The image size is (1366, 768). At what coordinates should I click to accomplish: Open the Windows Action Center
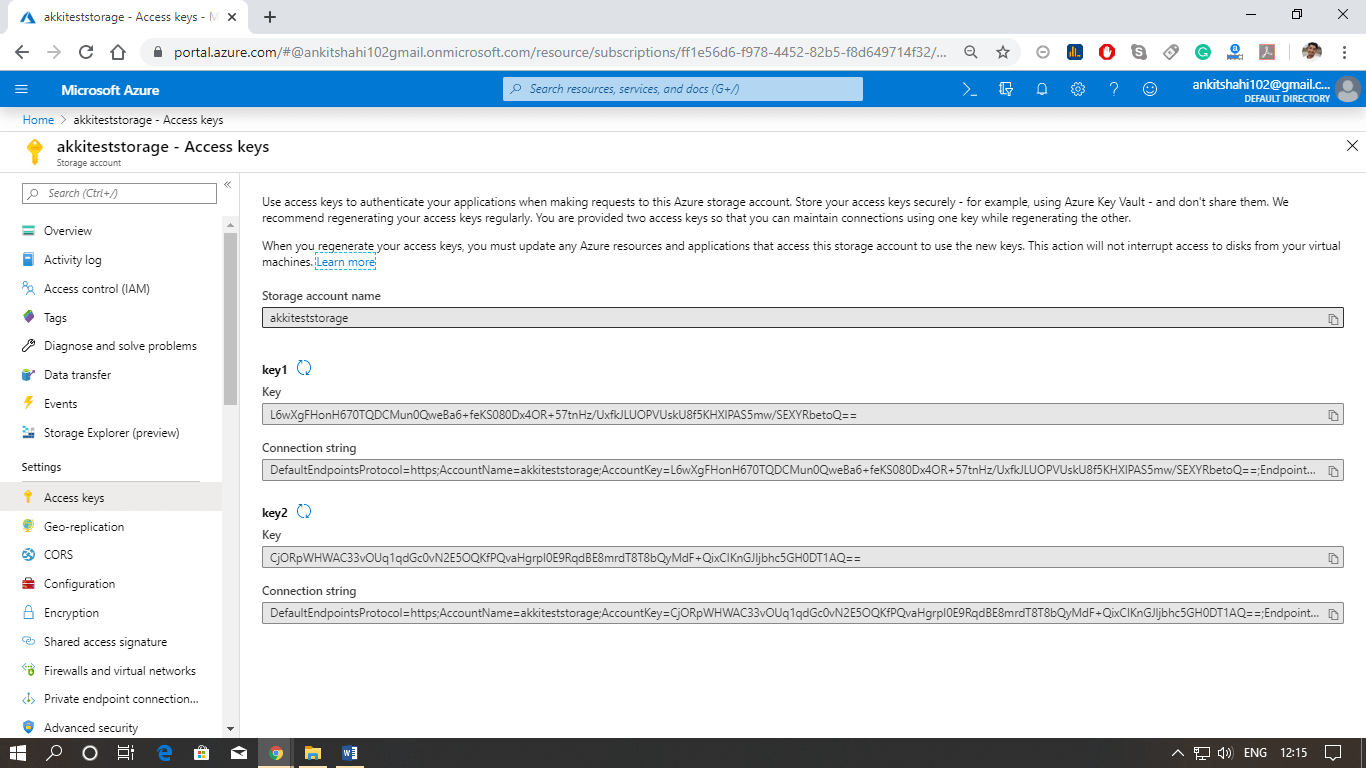pyautogui.click(x=1333, y=753)
